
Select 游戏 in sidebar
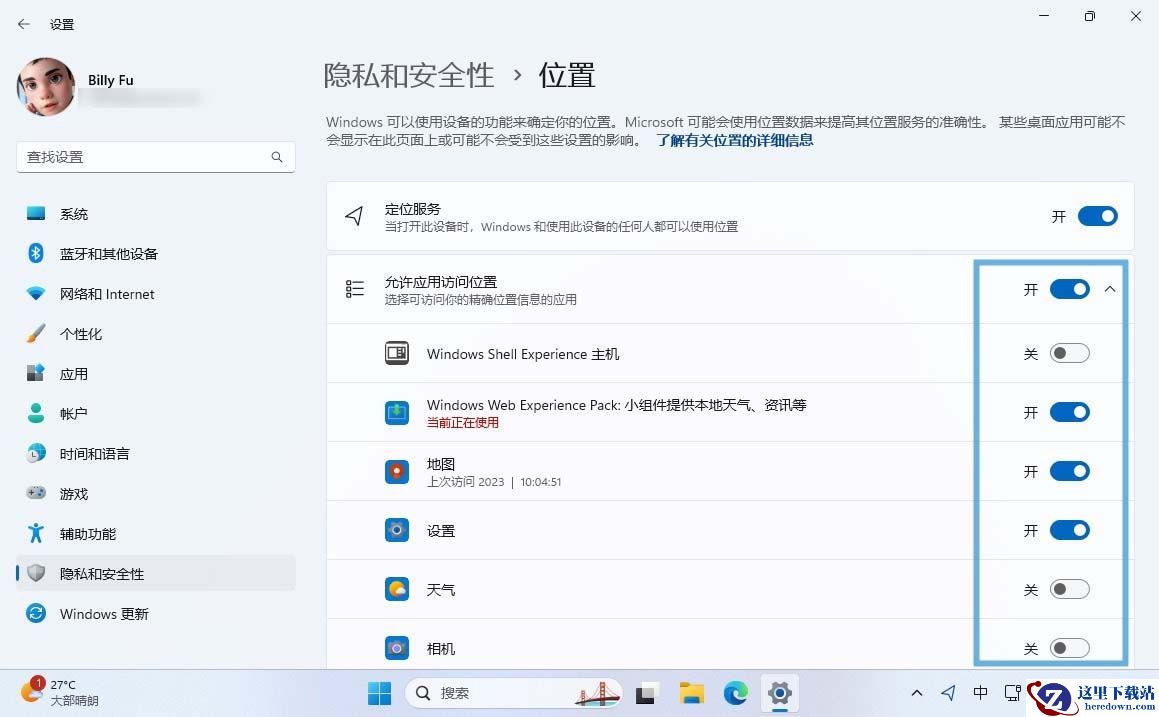[155, 493]
